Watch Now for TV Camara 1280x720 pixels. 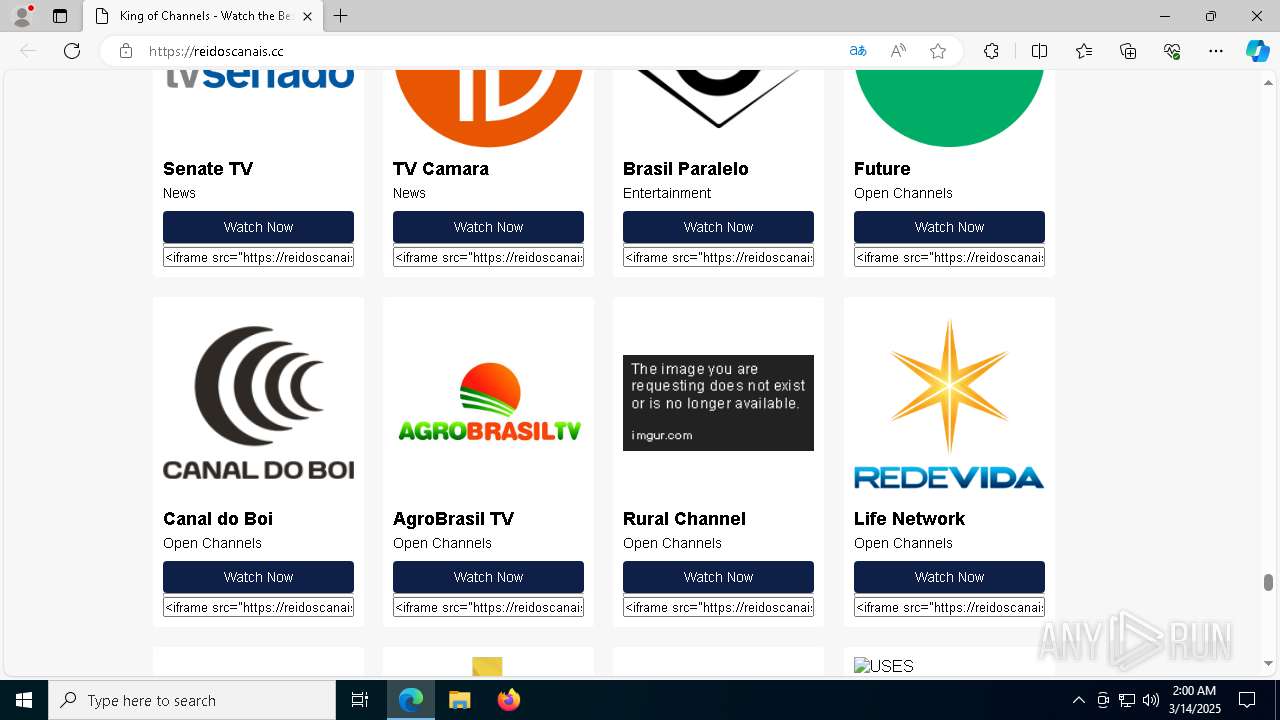(x=488, y=227)
